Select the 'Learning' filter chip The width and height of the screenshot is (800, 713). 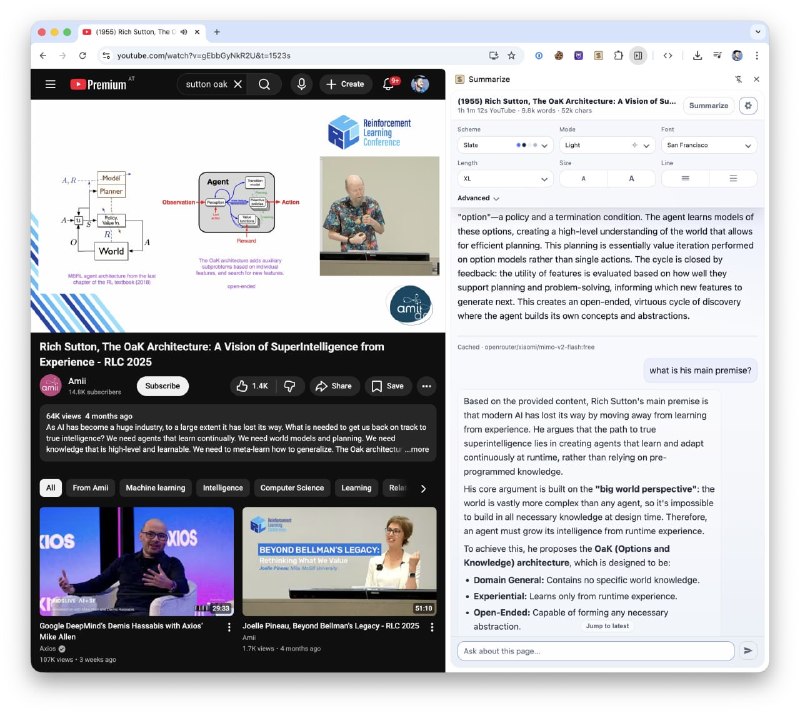point(356,488)
